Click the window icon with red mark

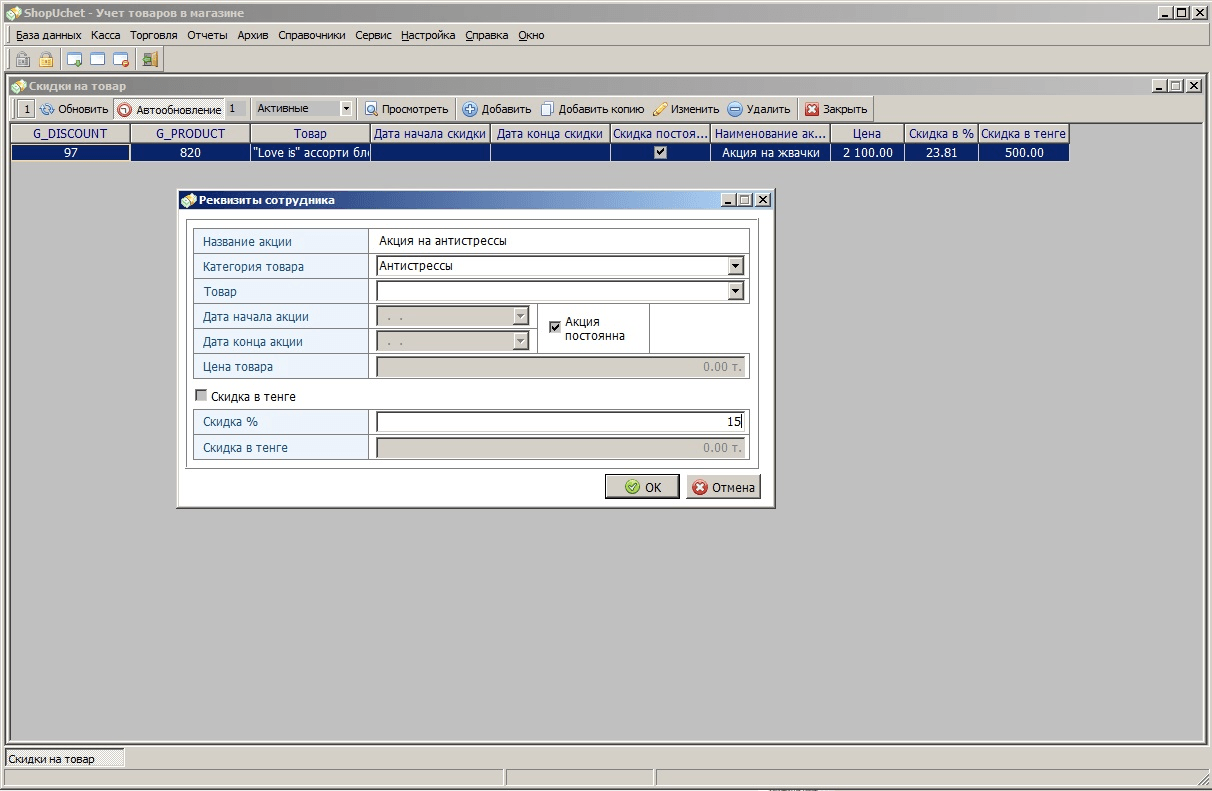click(x=121, y=59)
